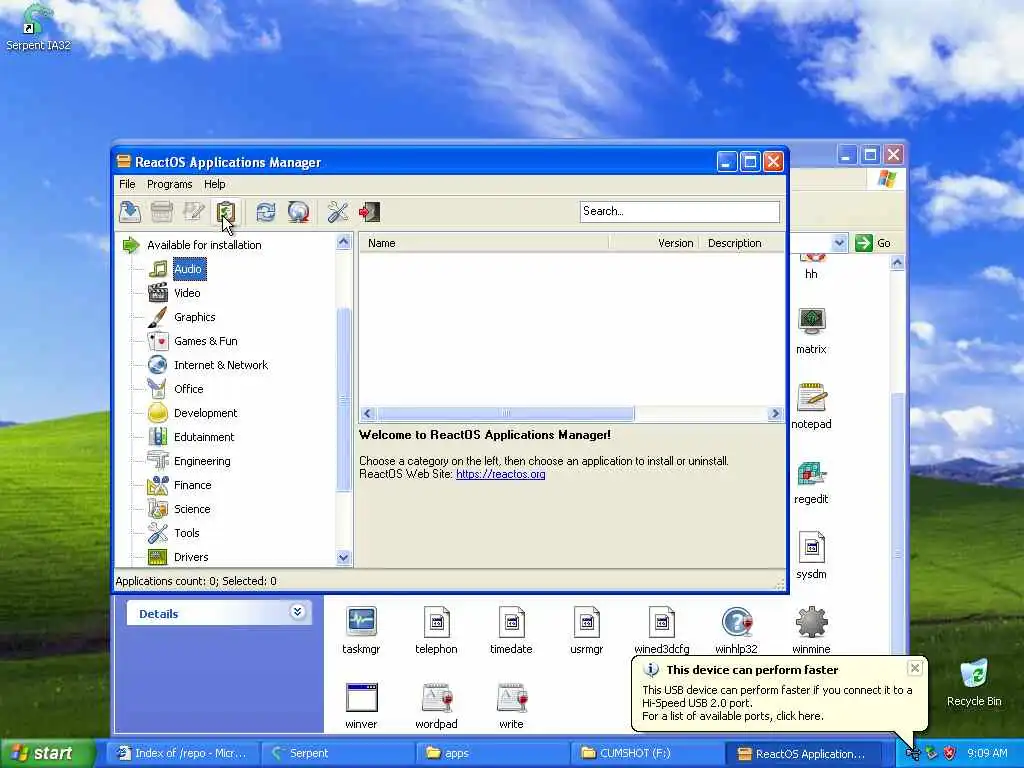Select the Serpent IA32 desktop shortcut
The image size is (1024, 768).
click(38, 27)
